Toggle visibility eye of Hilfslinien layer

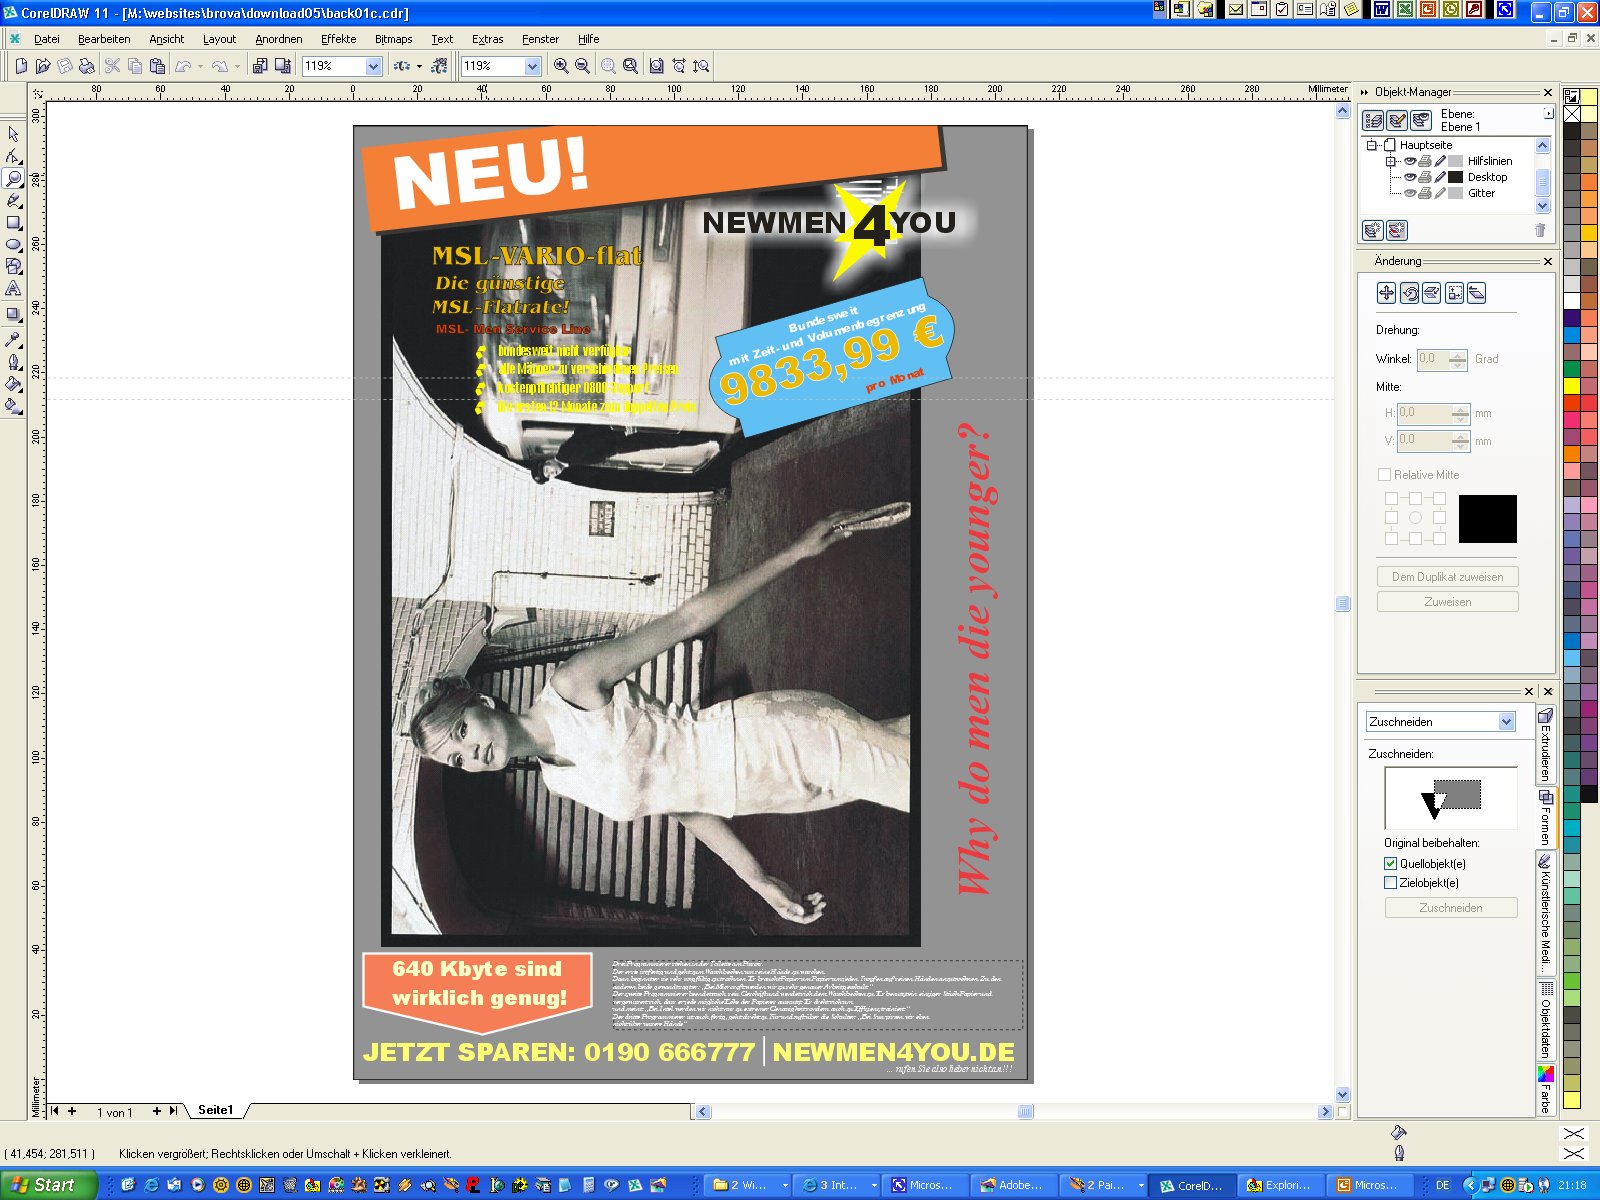point(1410,161)
